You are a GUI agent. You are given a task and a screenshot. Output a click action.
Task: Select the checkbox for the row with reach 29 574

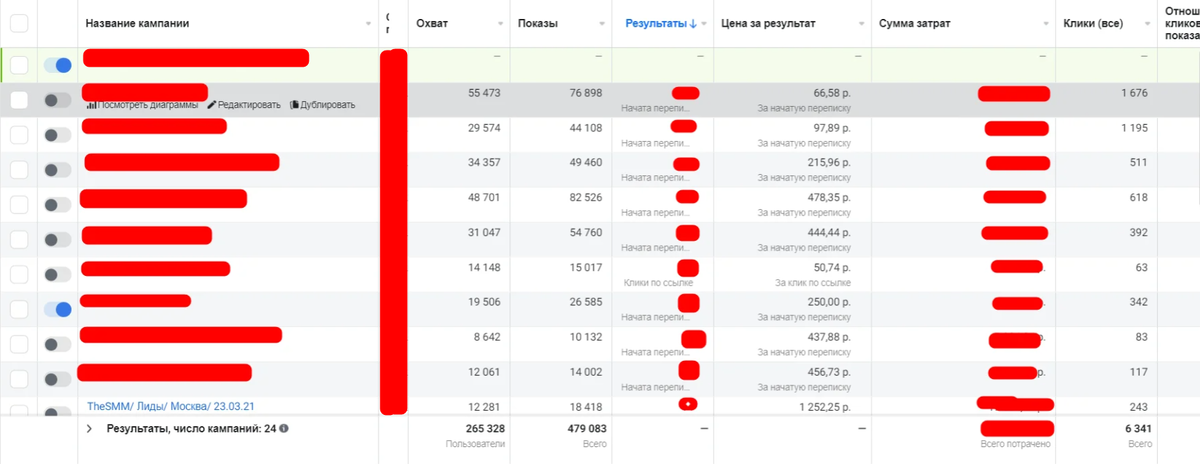(x=19, y=135)
